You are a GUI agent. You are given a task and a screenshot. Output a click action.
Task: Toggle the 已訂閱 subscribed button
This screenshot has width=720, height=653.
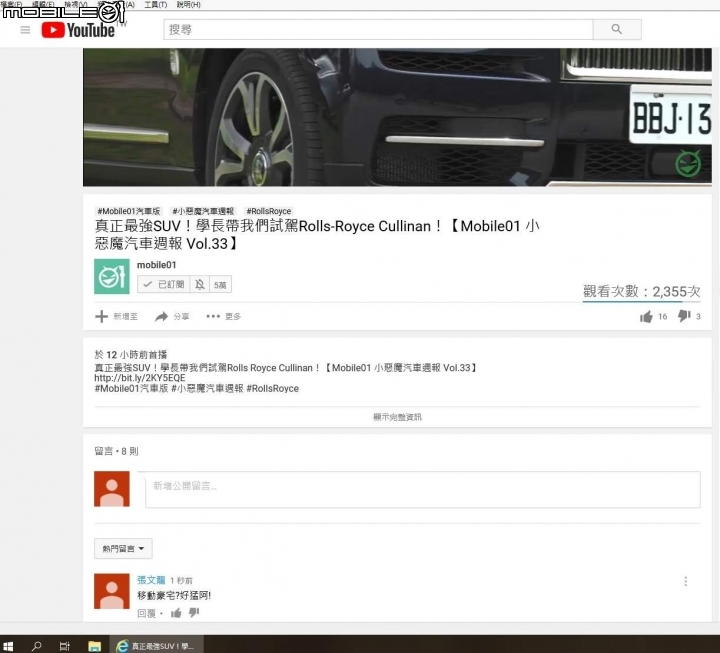[163, 285]
